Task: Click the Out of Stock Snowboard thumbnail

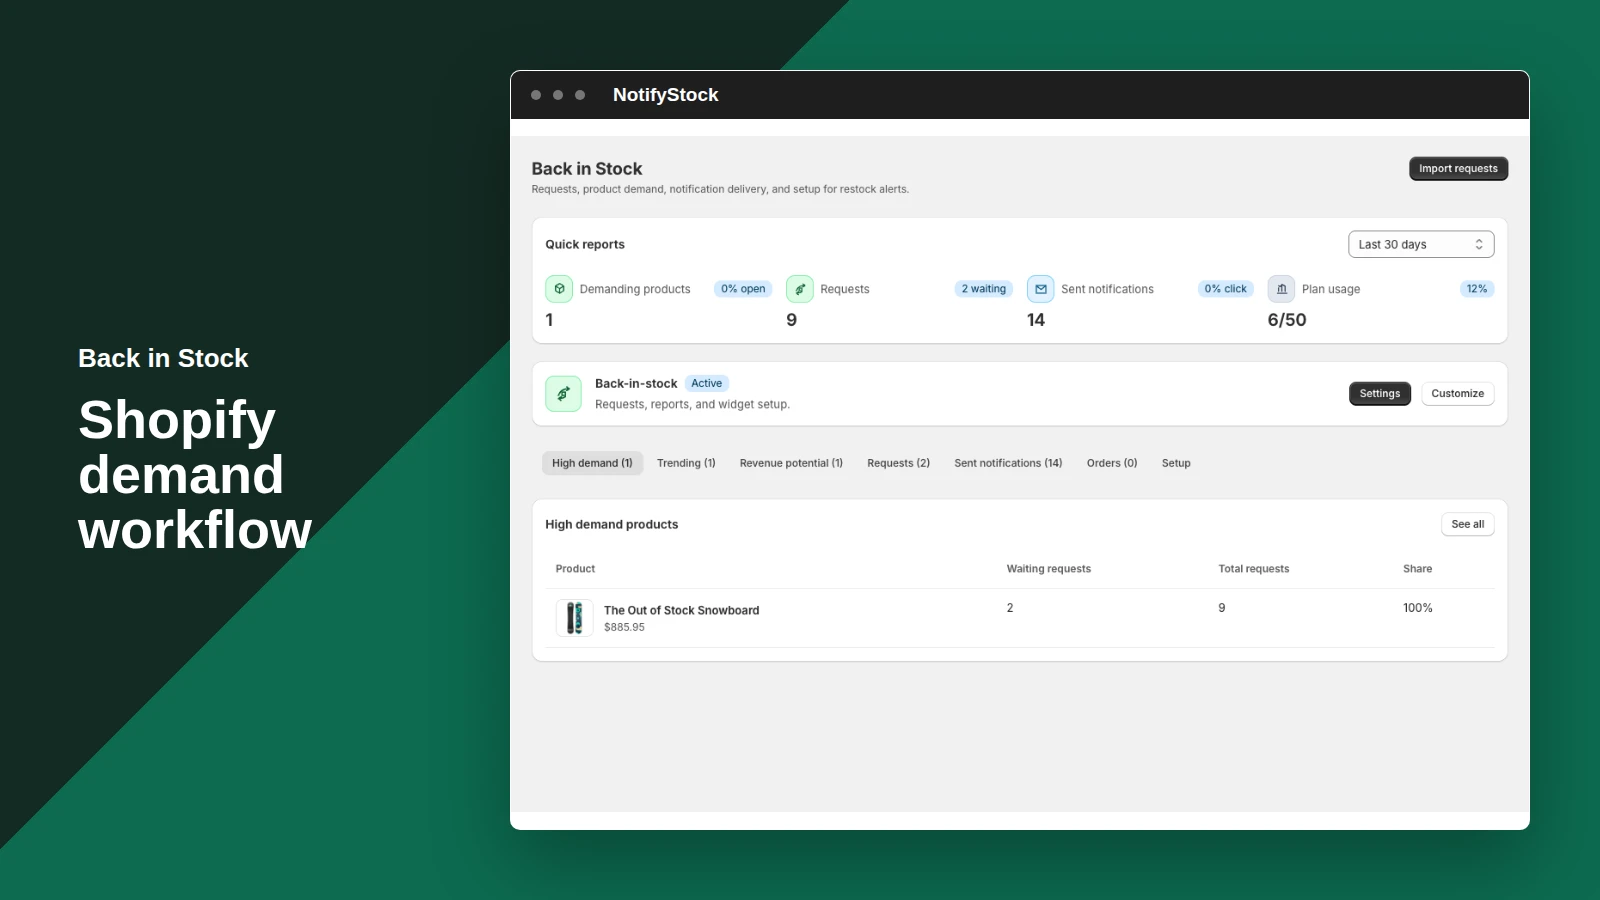Action: [x=574, y=618]
